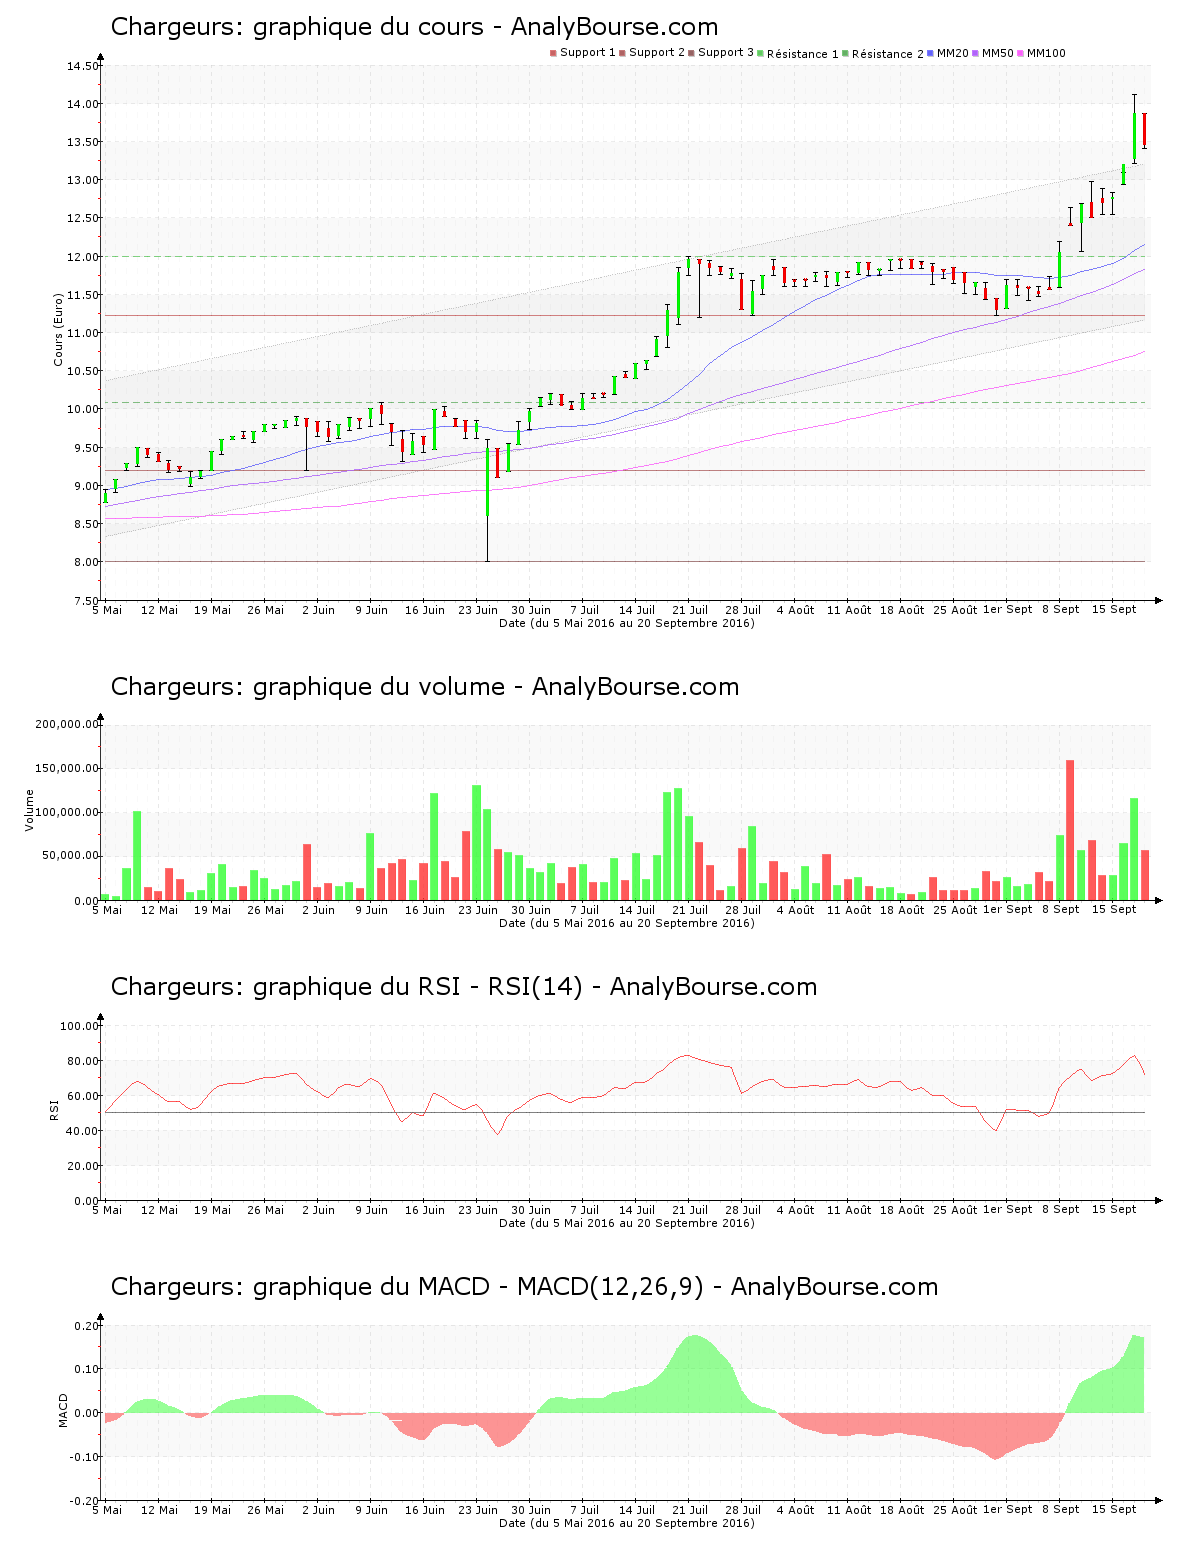
Task: Click the MM20 blue legend square
Action: [931, 53]
